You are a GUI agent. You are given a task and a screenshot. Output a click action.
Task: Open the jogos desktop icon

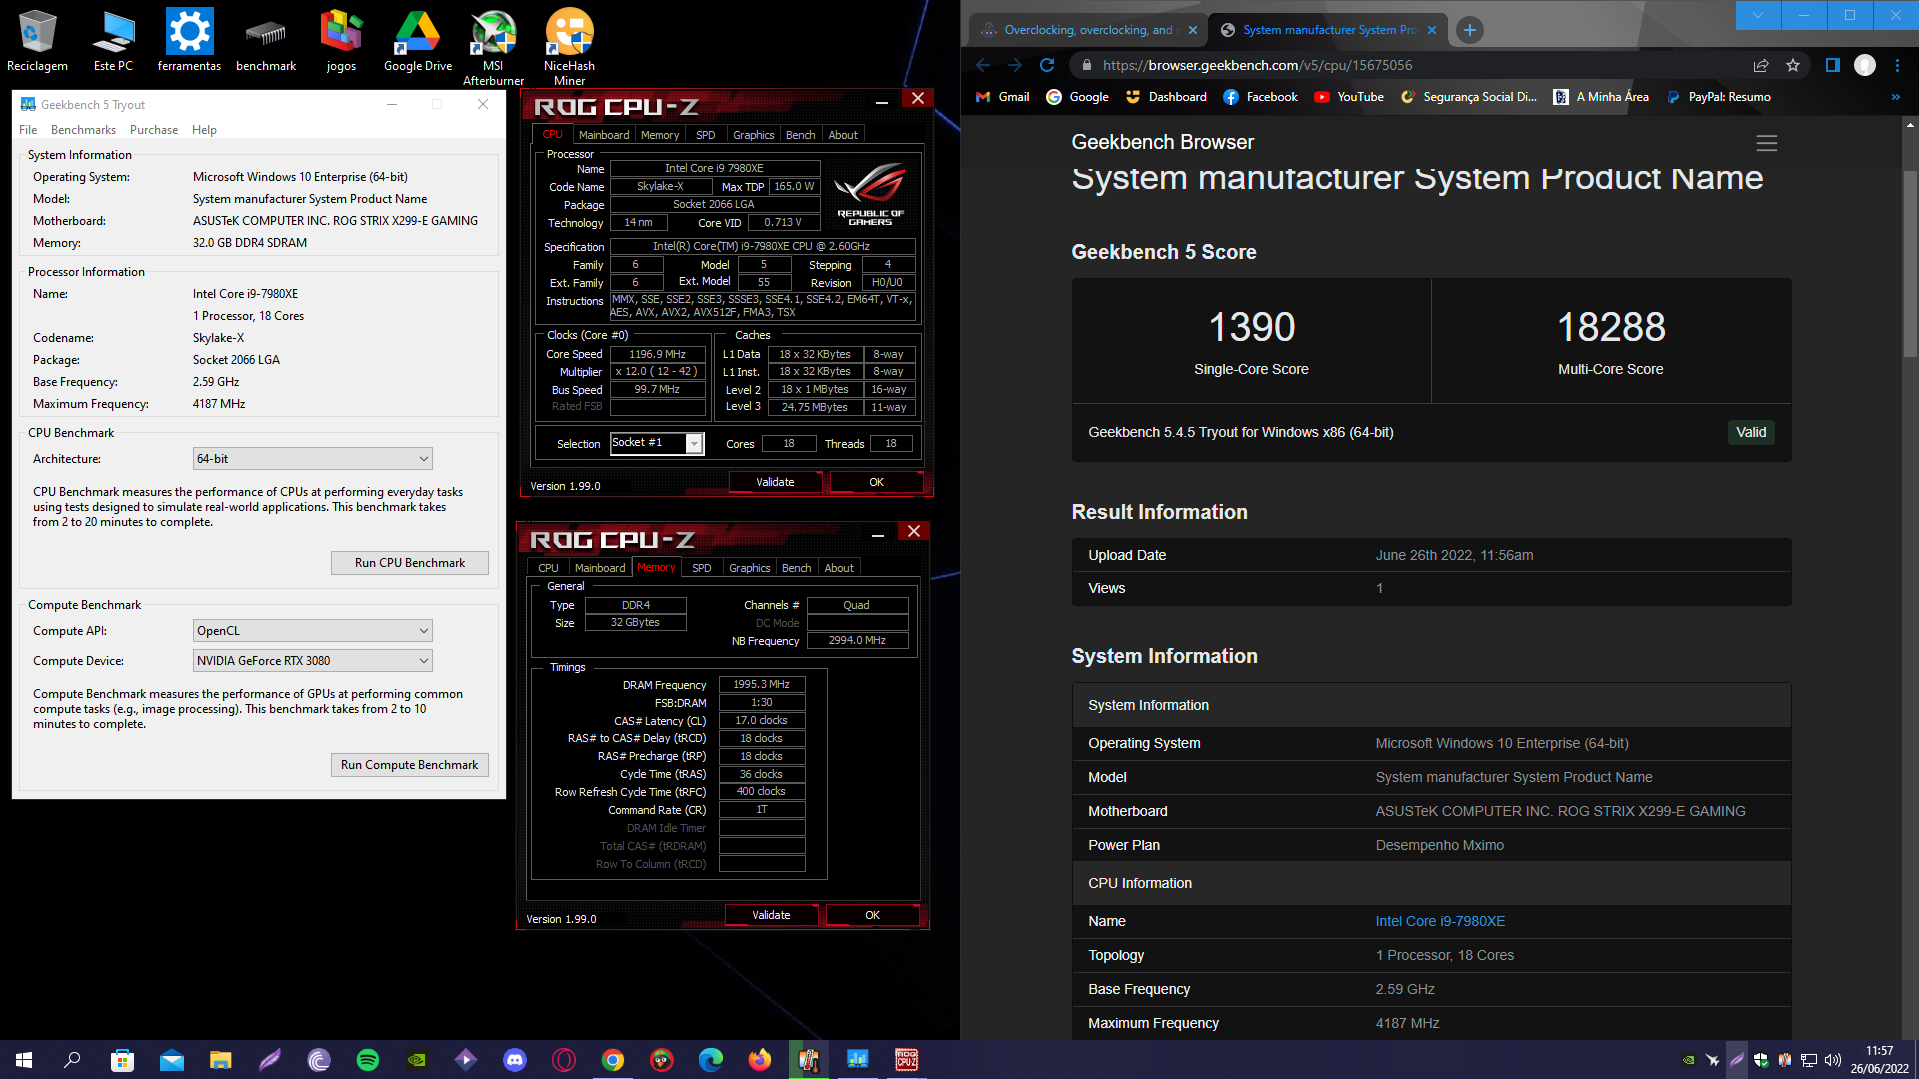tap(341, 40)
